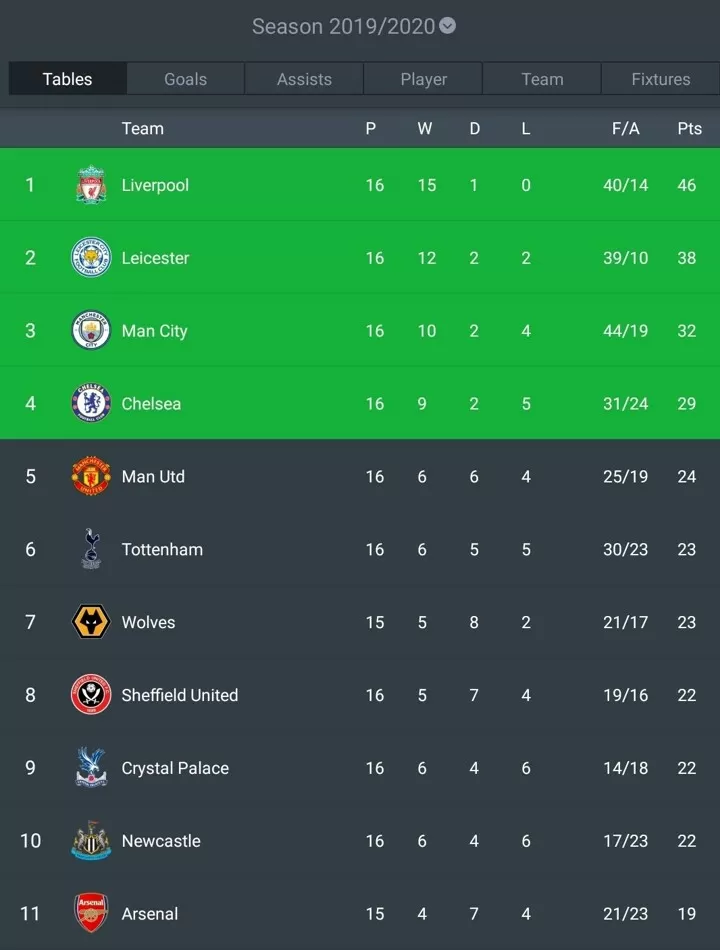Click the Tottenham cockerel crest
Viewport: 720px width, 950px height.
(91, 549)
